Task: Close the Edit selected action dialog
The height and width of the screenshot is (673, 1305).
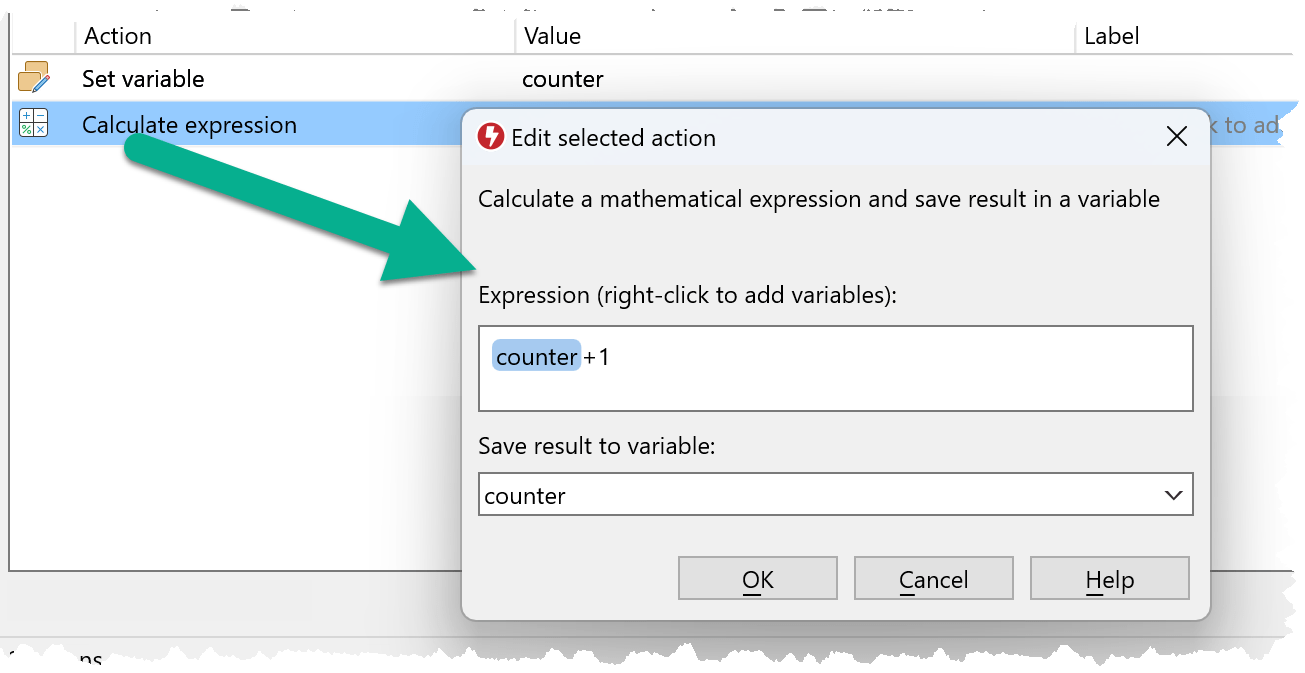Action: coord(1177,137)
